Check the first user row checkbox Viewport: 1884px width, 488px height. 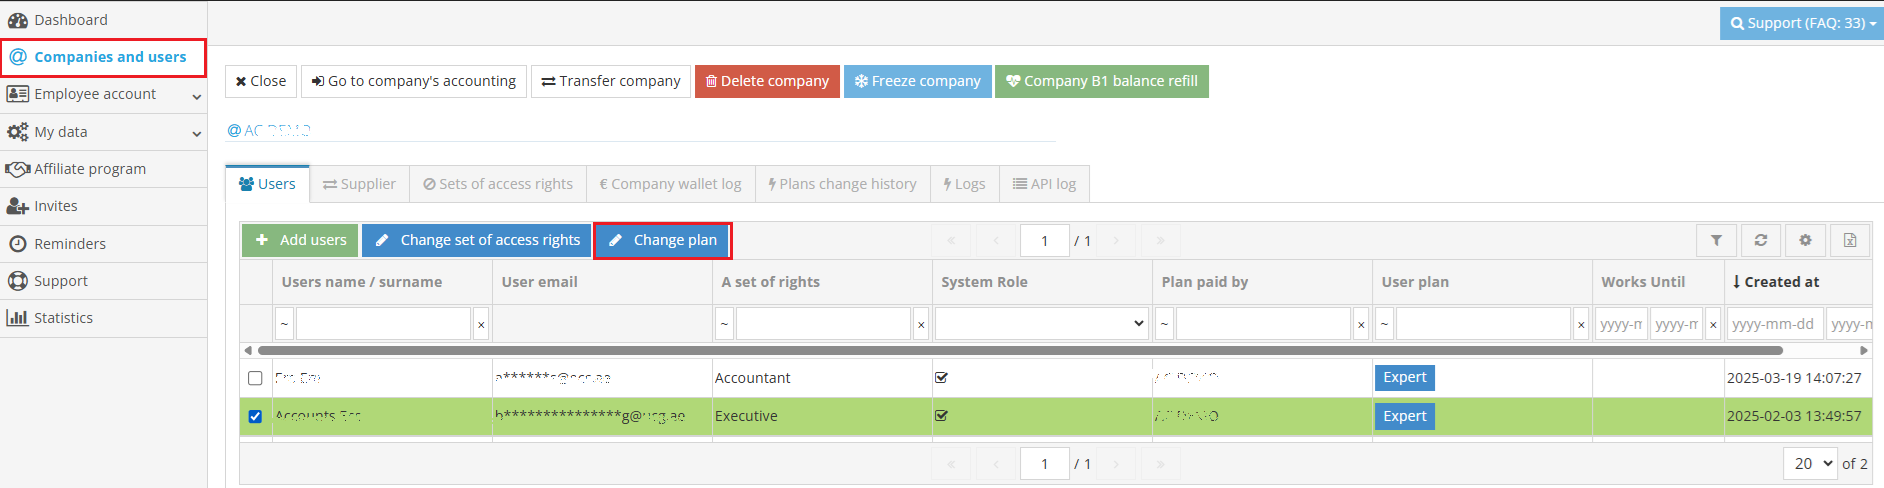[255, 378]
